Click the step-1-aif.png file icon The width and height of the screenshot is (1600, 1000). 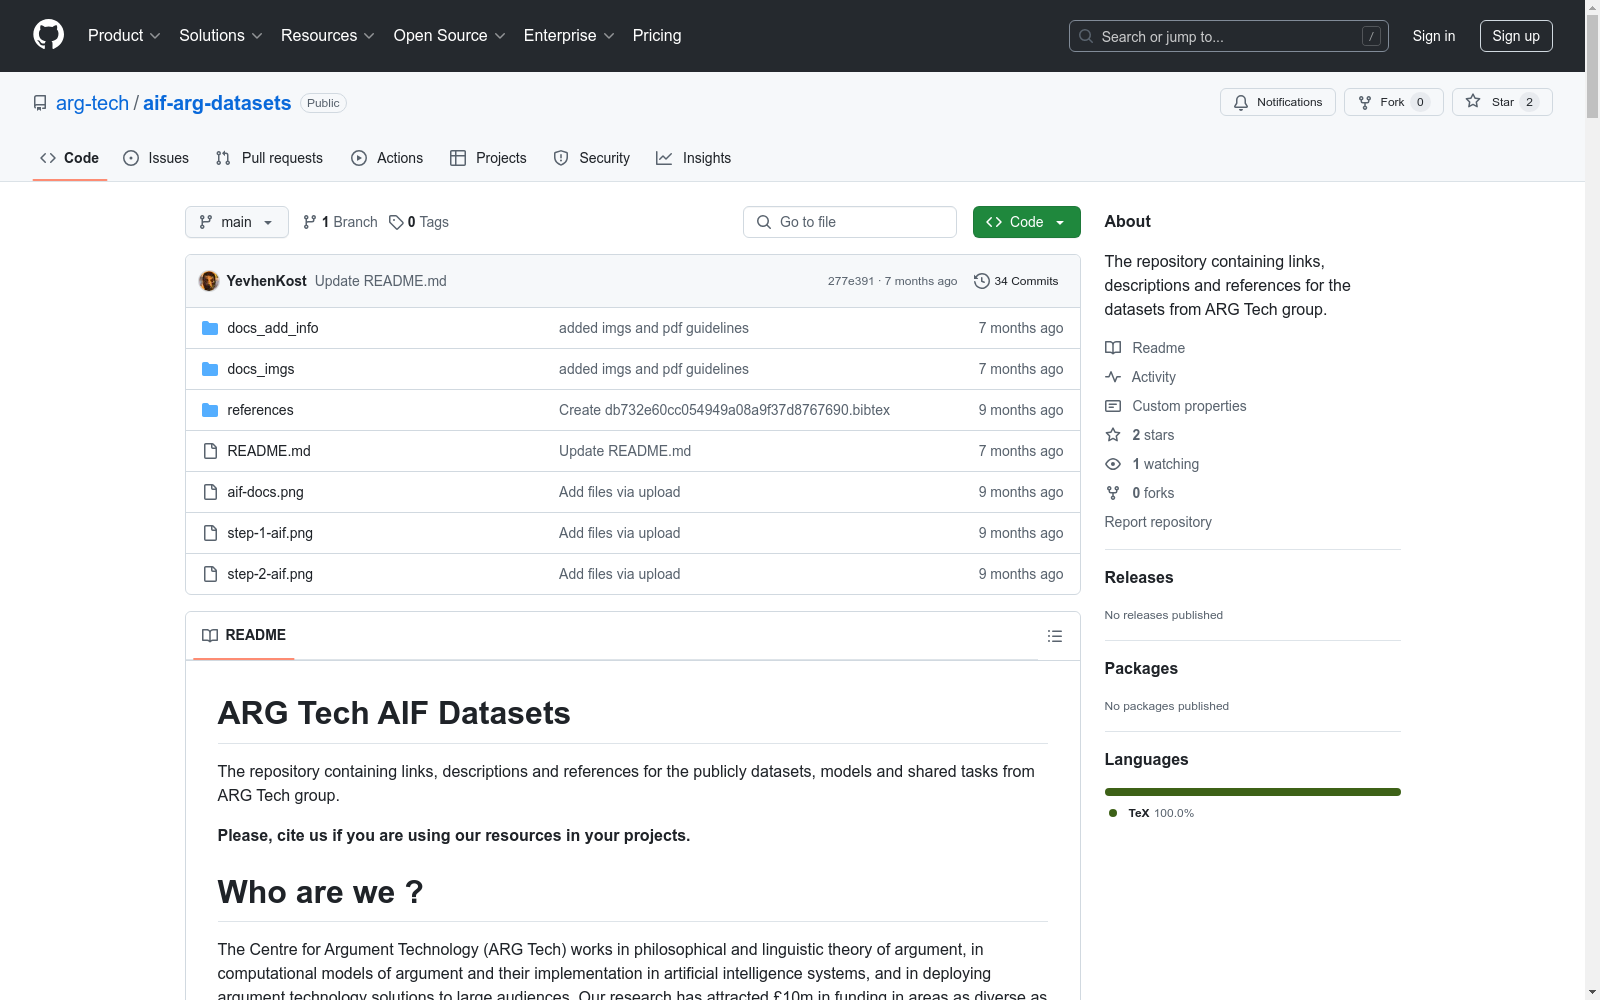[x=210, y=533]
